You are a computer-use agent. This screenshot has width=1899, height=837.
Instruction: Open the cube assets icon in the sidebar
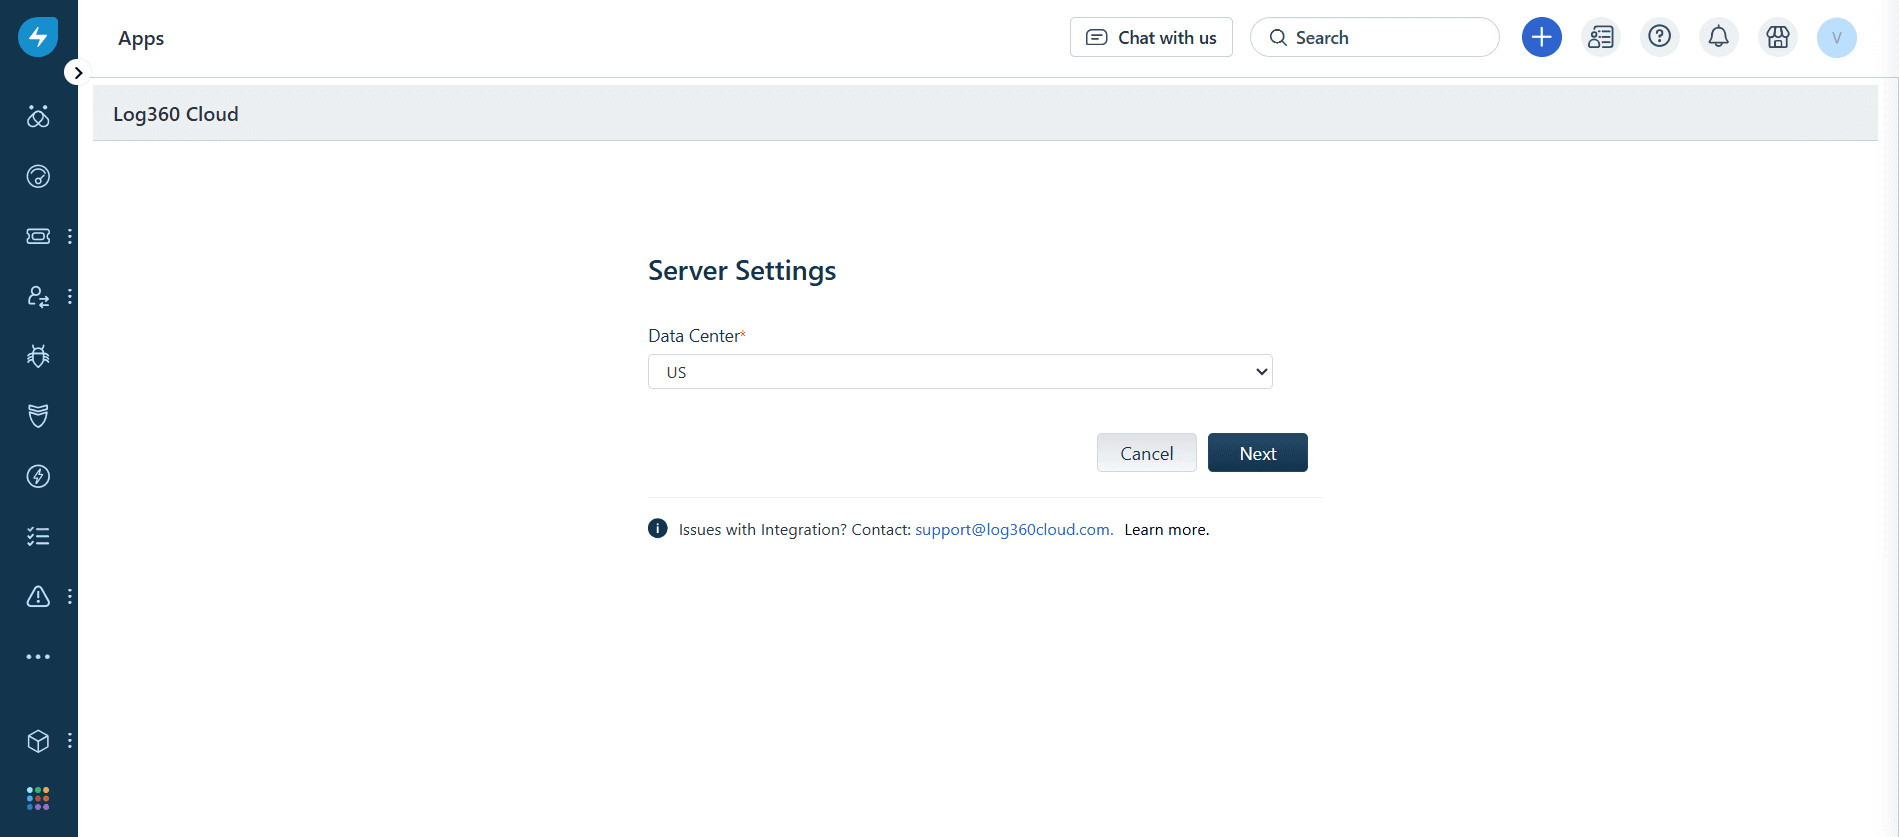[x=38, y=741]
